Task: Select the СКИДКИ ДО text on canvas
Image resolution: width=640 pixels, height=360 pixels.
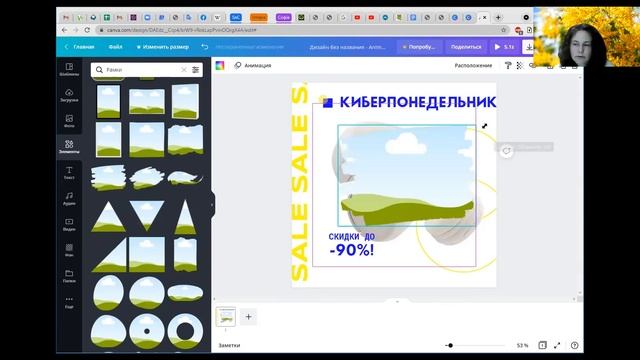Action: pos(352,236)
